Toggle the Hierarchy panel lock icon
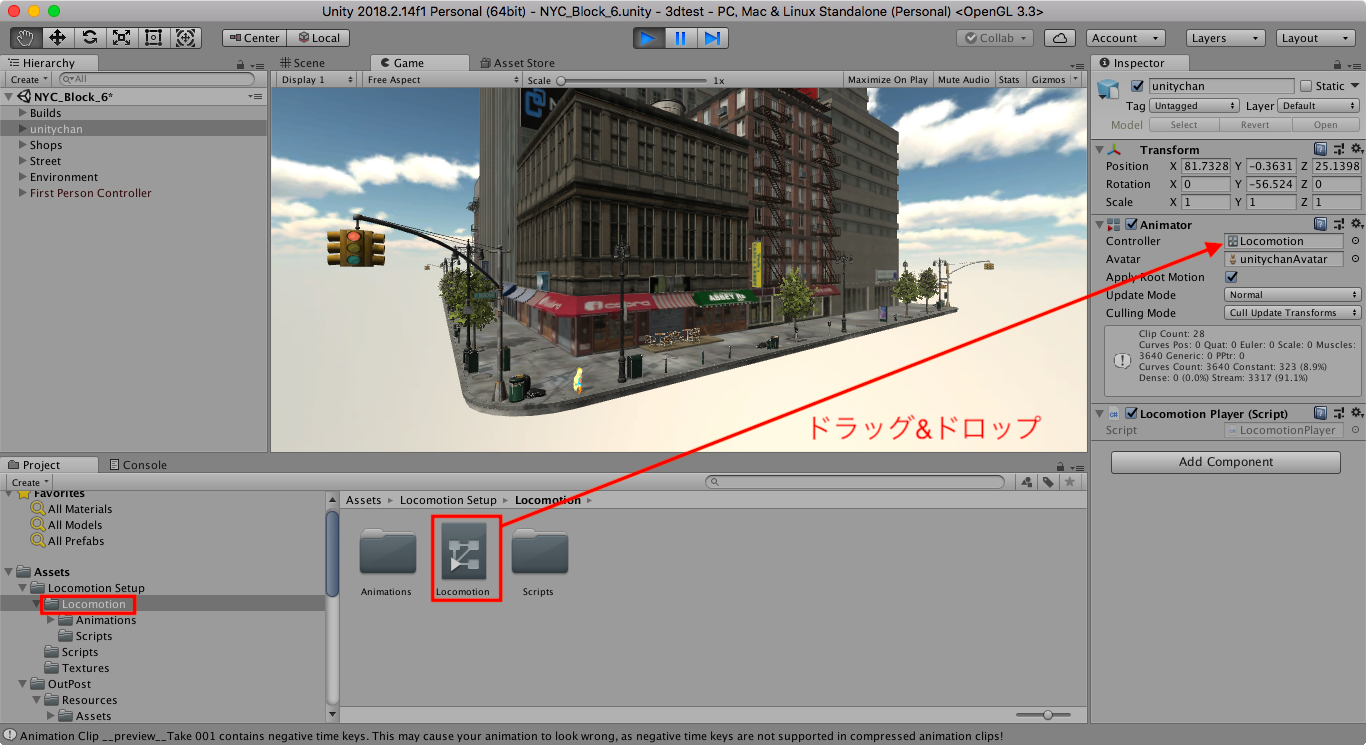 click(242, 65)
